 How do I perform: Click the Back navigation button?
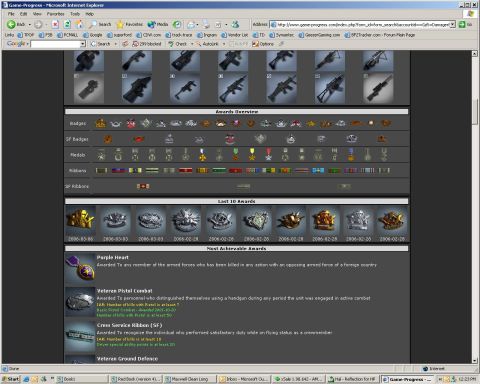coord(16,24)
